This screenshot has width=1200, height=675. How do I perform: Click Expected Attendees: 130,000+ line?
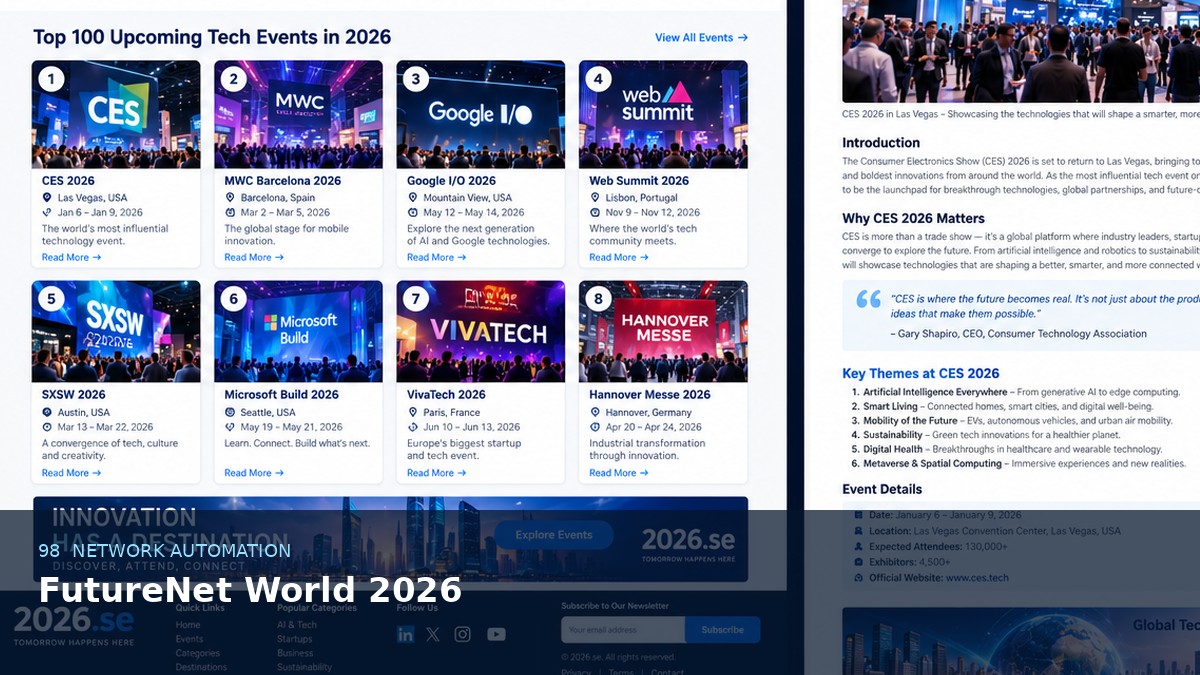coord(939,547)
